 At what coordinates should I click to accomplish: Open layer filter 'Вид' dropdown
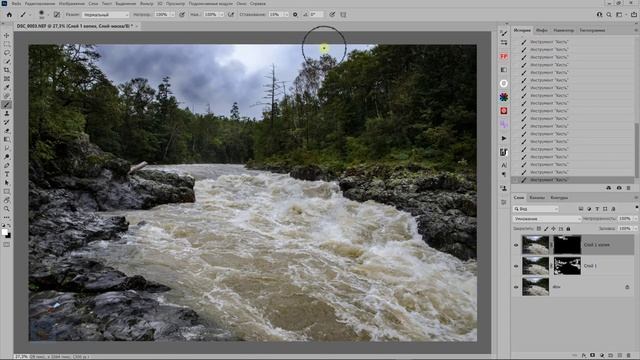[x=536, y=209]
